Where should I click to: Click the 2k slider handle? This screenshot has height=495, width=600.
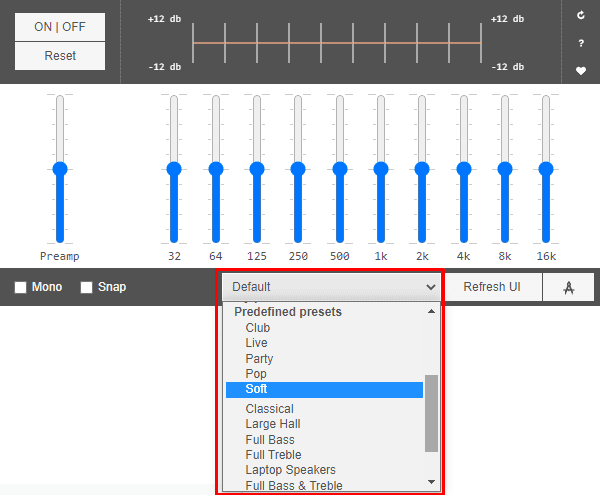pos(422,169)
